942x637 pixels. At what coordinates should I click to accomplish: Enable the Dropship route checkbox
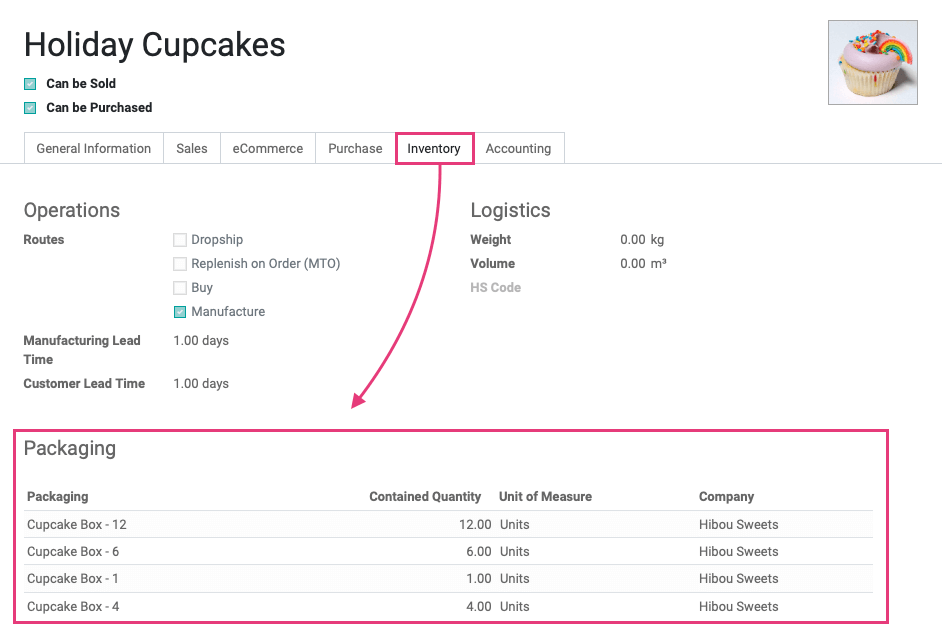[x=180, y=240]
